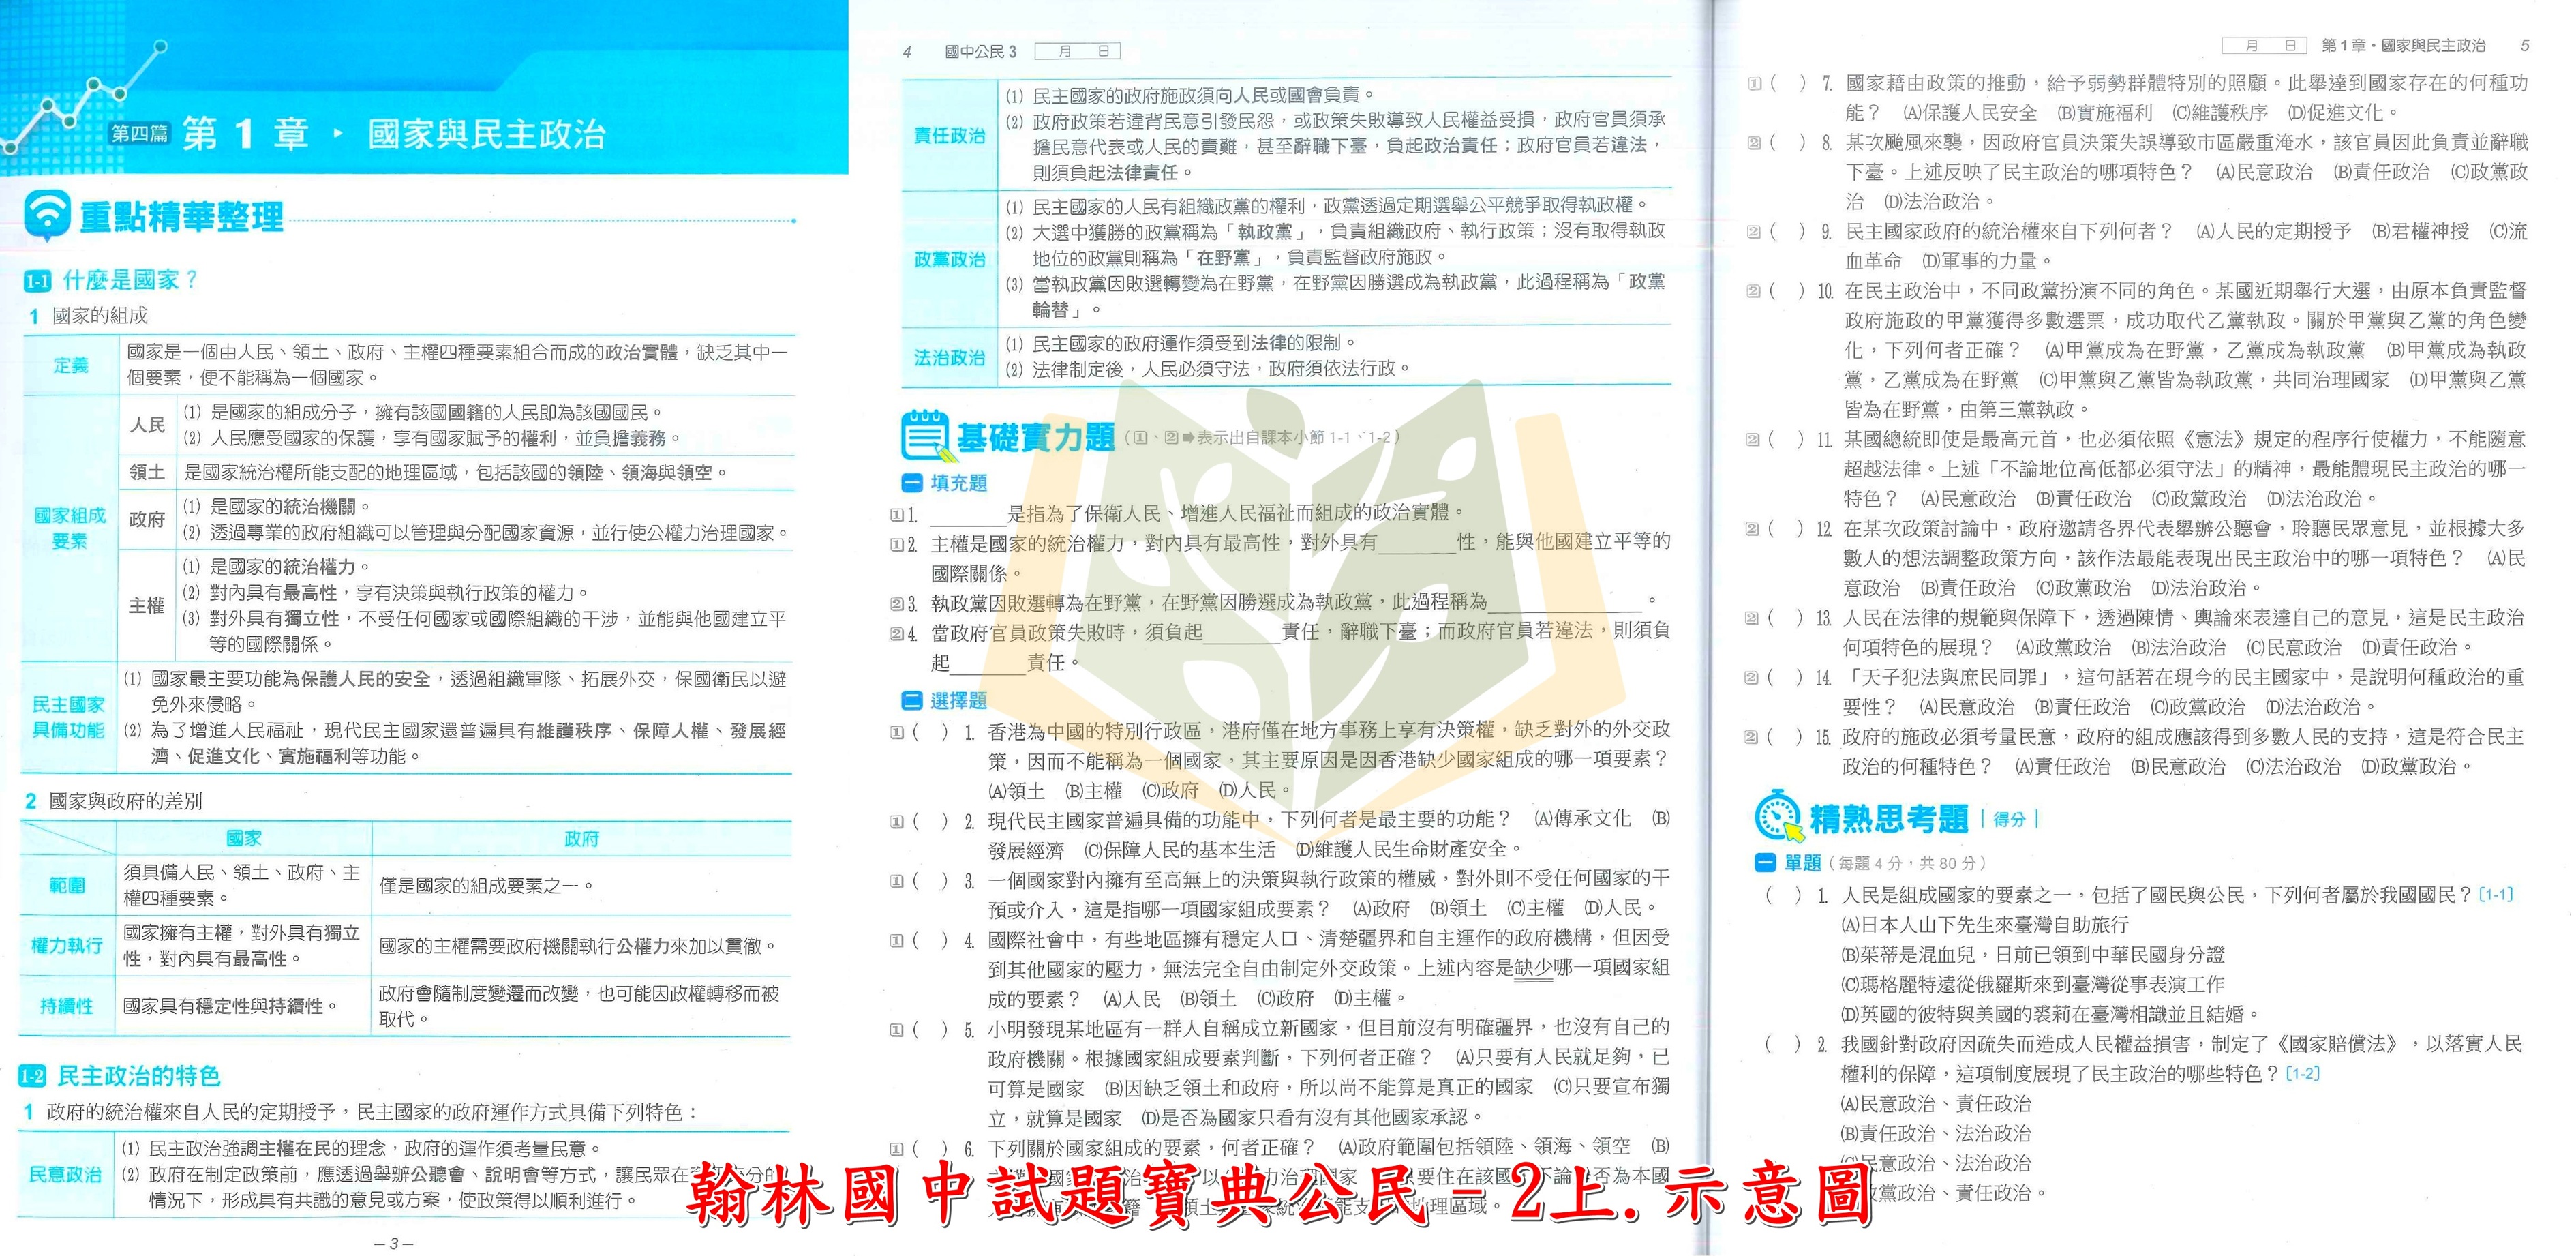Click the heading 重點精華整理
The width and height of the screenshot is (2576, 1256).
coord(182,217)
